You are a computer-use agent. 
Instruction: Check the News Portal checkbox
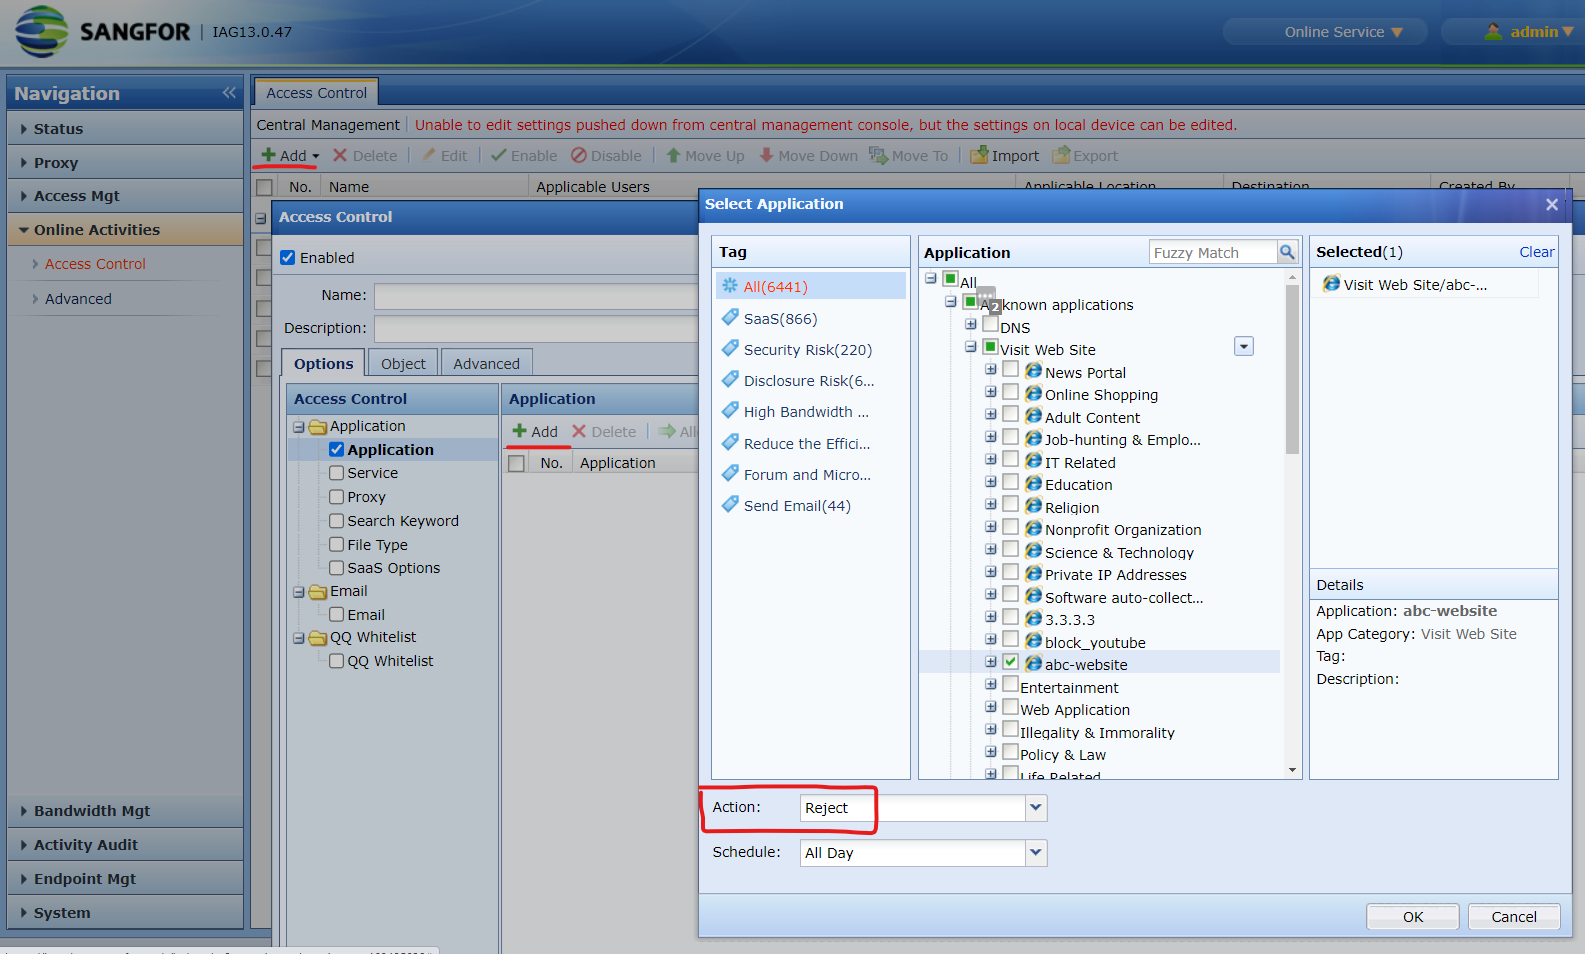click(x=1011, y=369)
